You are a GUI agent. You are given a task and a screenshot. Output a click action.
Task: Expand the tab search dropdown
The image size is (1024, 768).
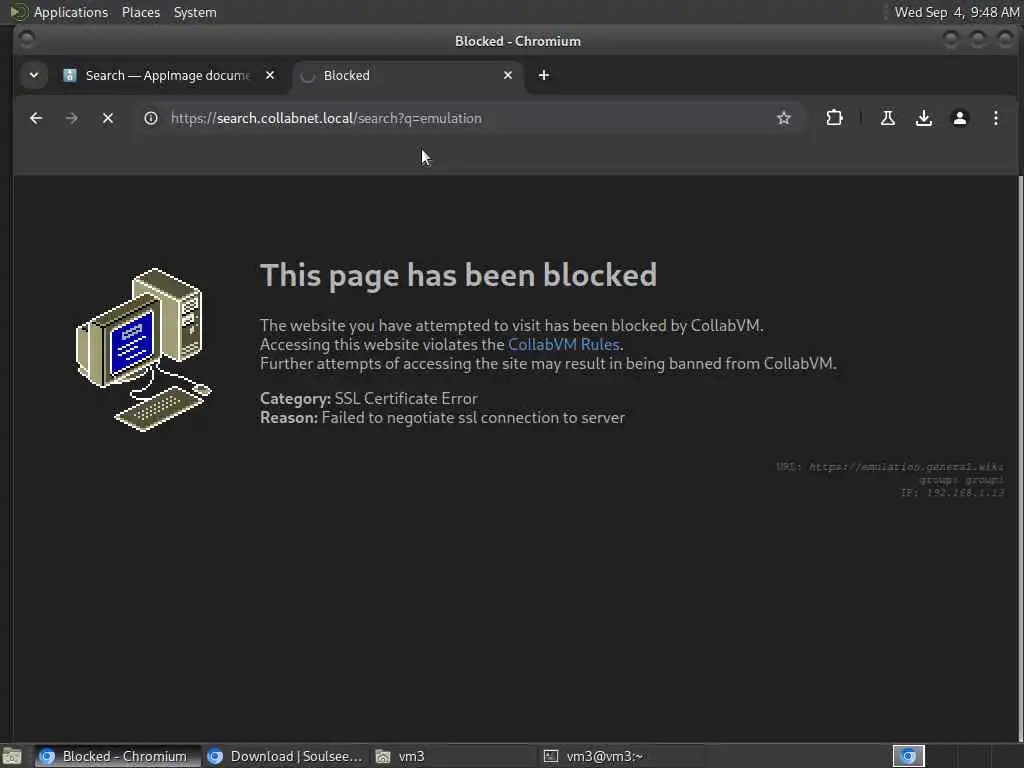34,75
